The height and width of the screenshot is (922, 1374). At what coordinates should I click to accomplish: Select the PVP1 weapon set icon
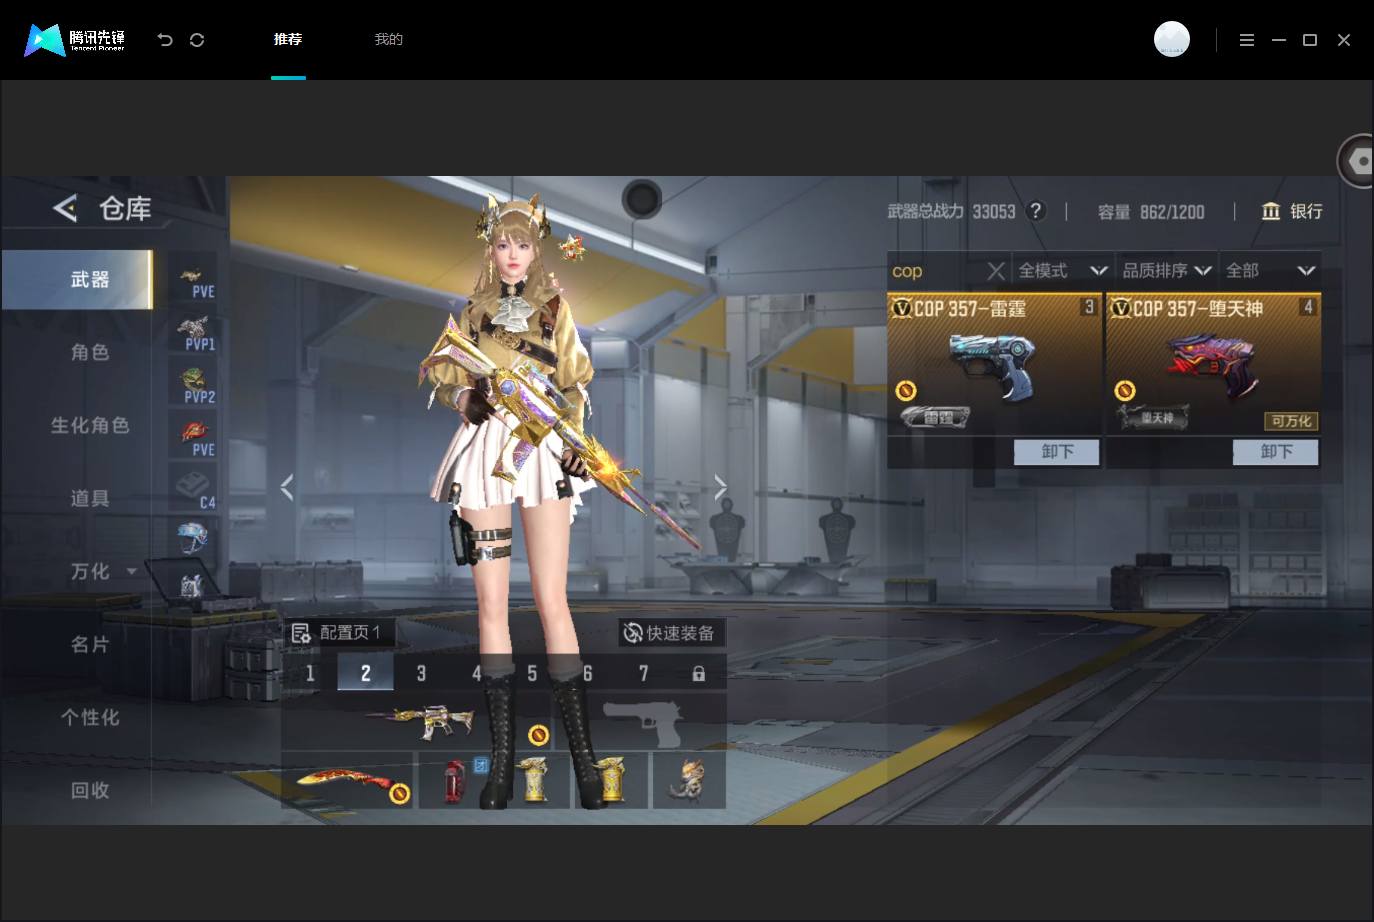coord(194,332)
